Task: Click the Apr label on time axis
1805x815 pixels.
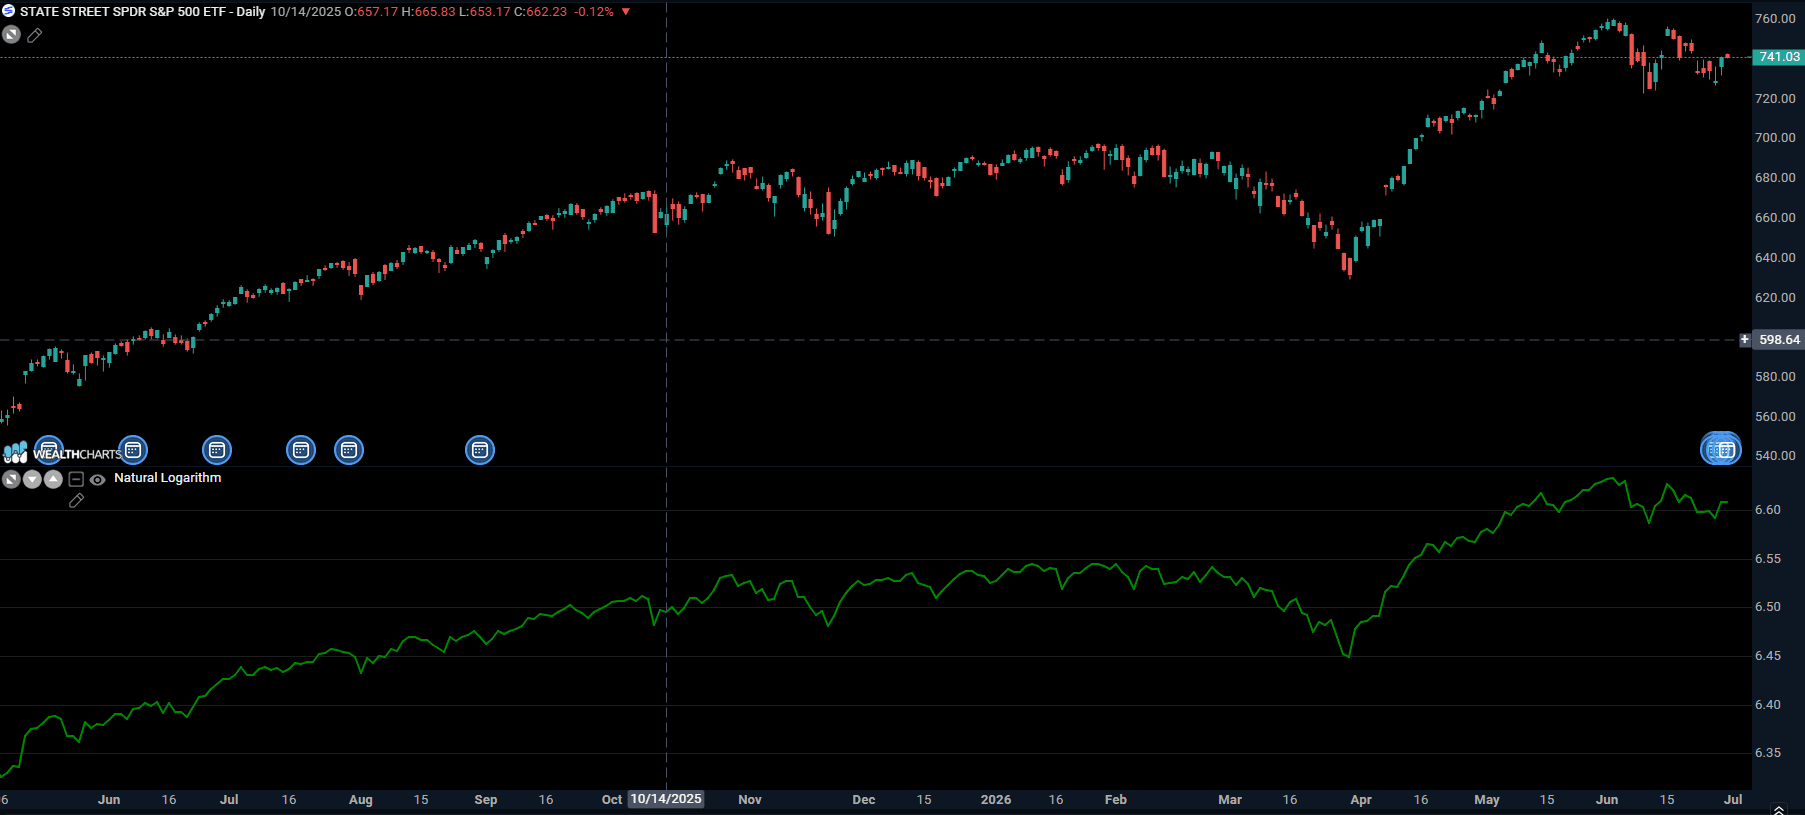Action: tap(1361, 800)
